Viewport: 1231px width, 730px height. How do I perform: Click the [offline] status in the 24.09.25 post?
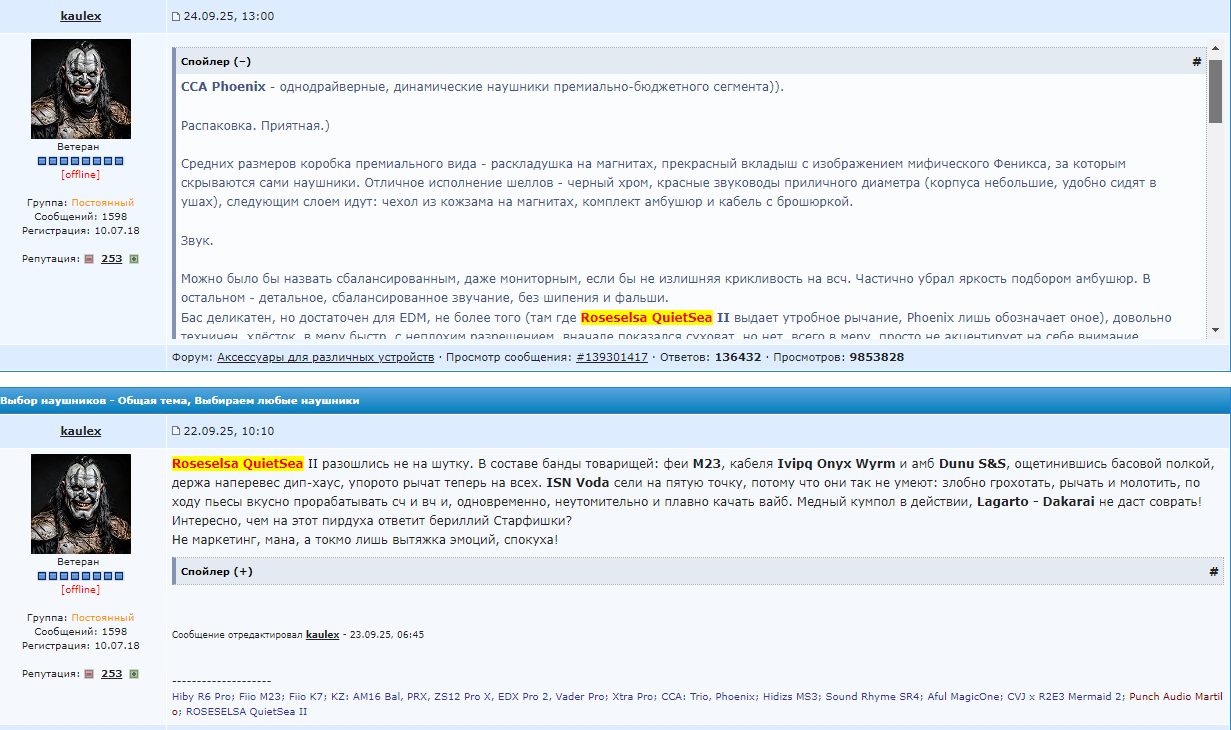81,174
